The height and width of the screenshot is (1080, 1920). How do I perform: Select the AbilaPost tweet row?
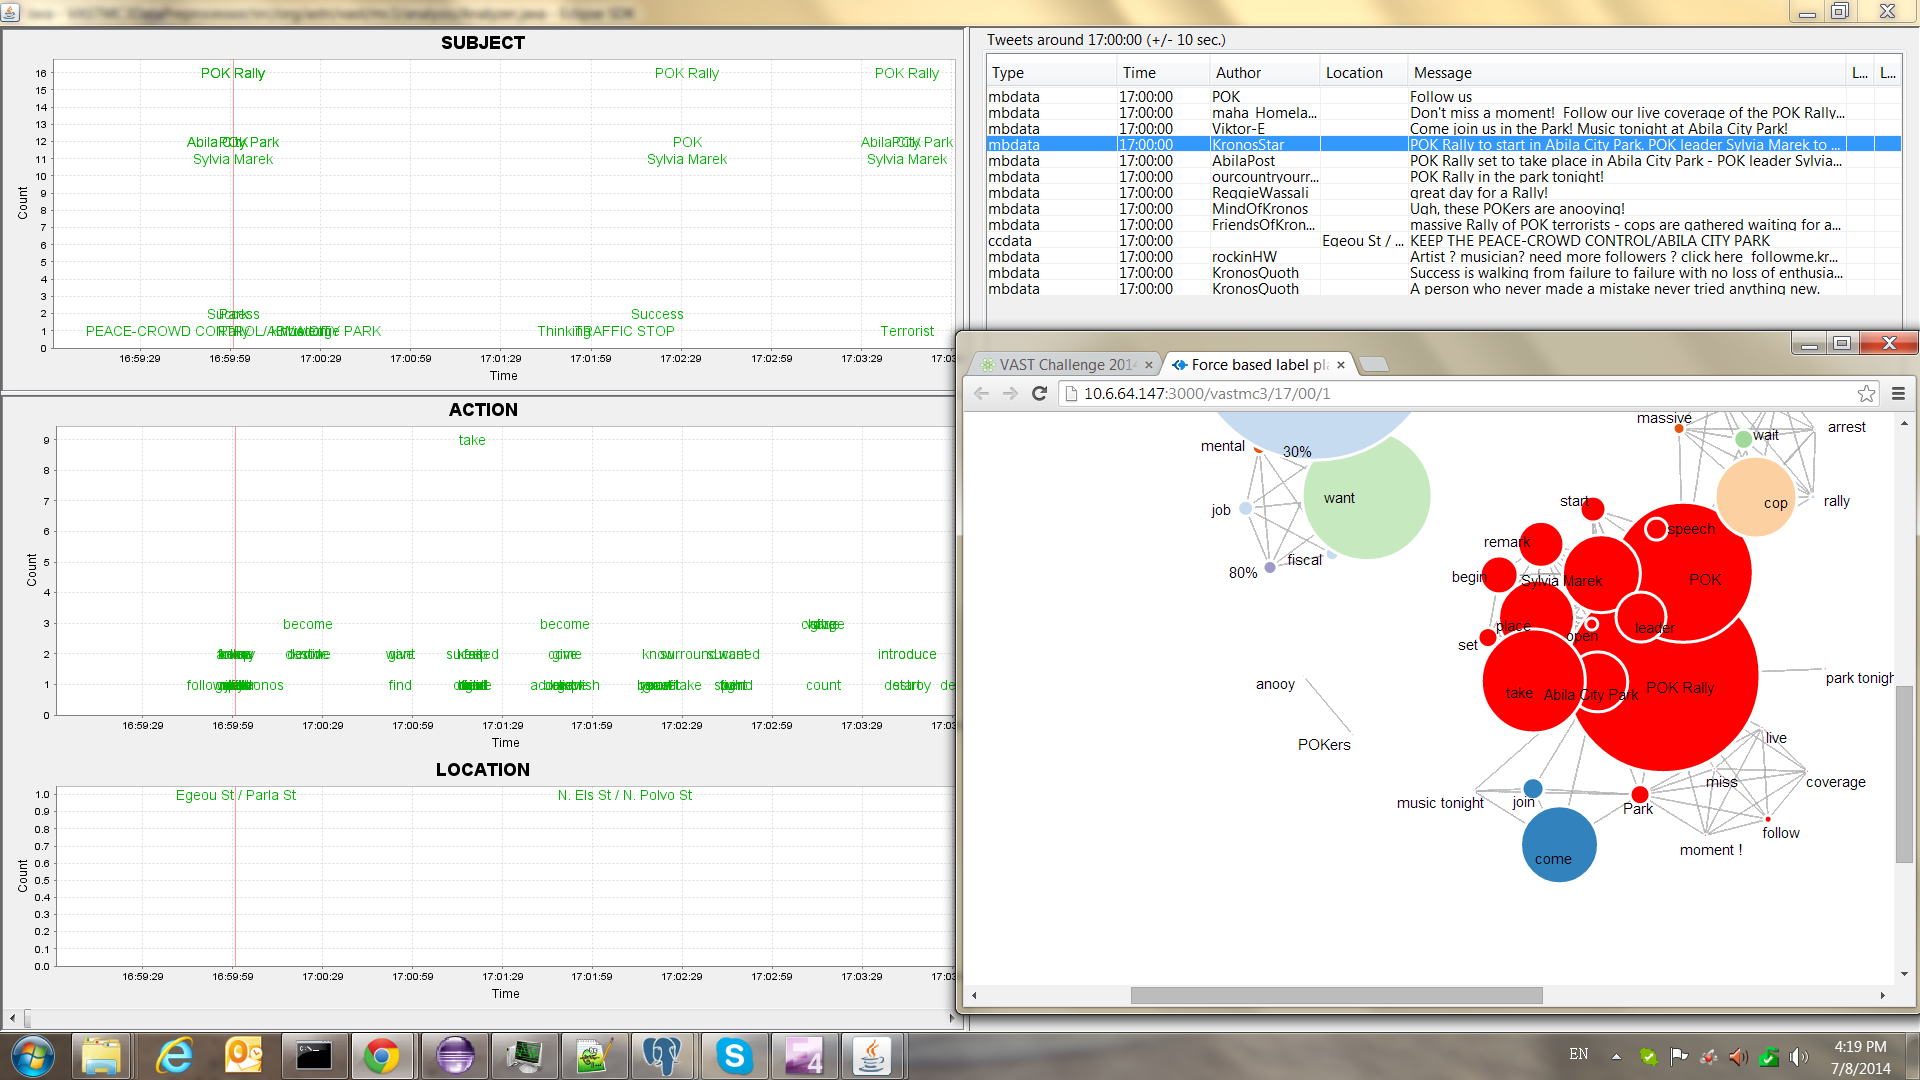pos(1242,161)
